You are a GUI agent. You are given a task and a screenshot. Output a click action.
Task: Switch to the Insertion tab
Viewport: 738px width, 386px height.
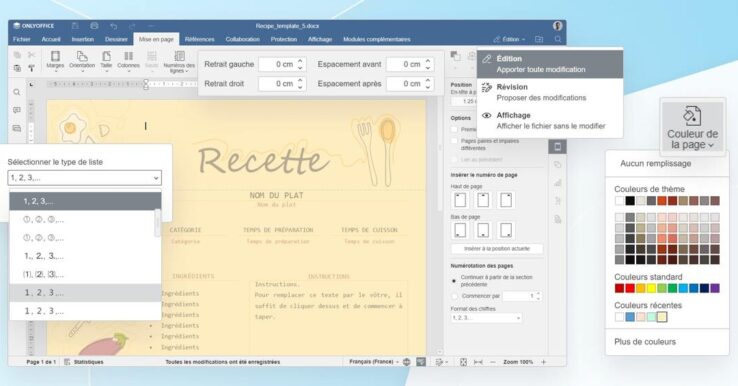pyautogui.click(x=83, y=40)
